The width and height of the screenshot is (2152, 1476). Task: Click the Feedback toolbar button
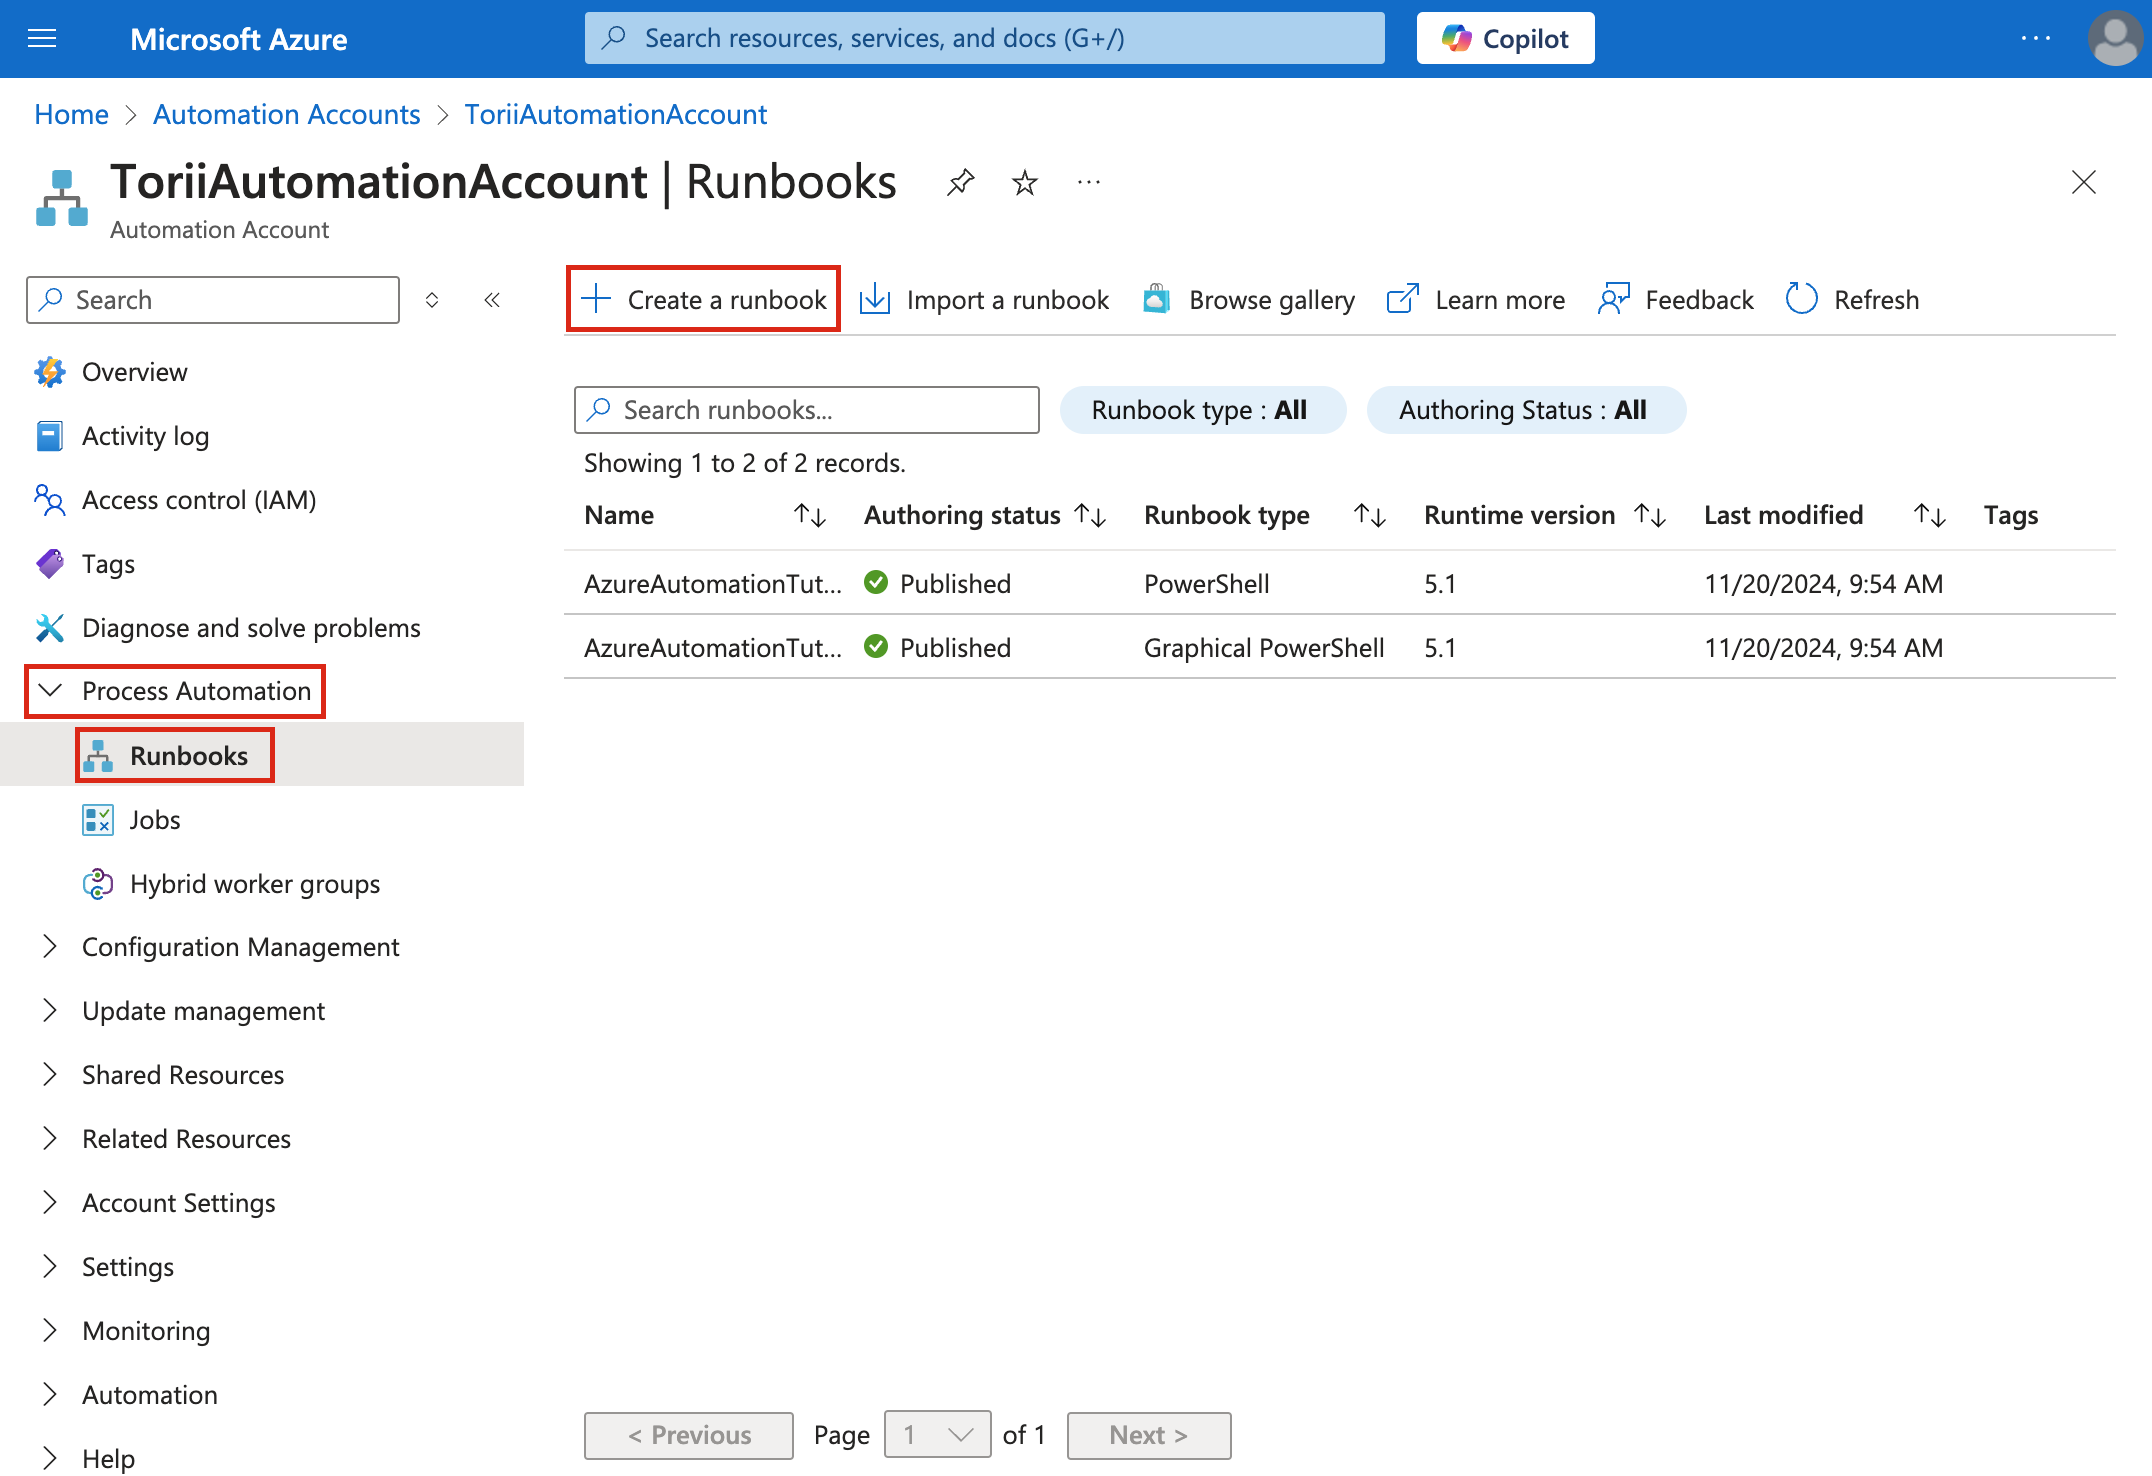tap(1675, 299)
